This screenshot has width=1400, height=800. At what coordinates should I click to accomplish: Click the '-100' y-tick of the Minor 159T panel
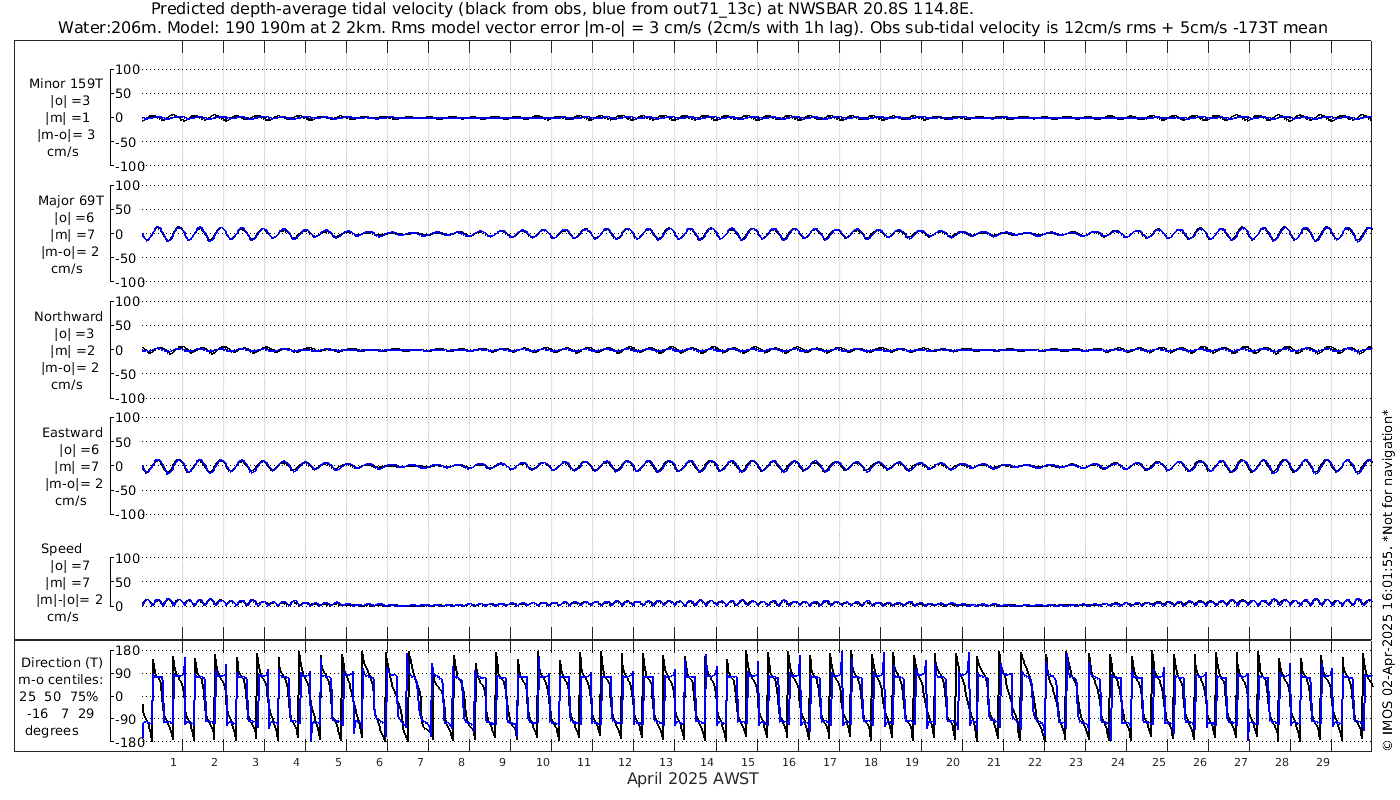point(131,166)
